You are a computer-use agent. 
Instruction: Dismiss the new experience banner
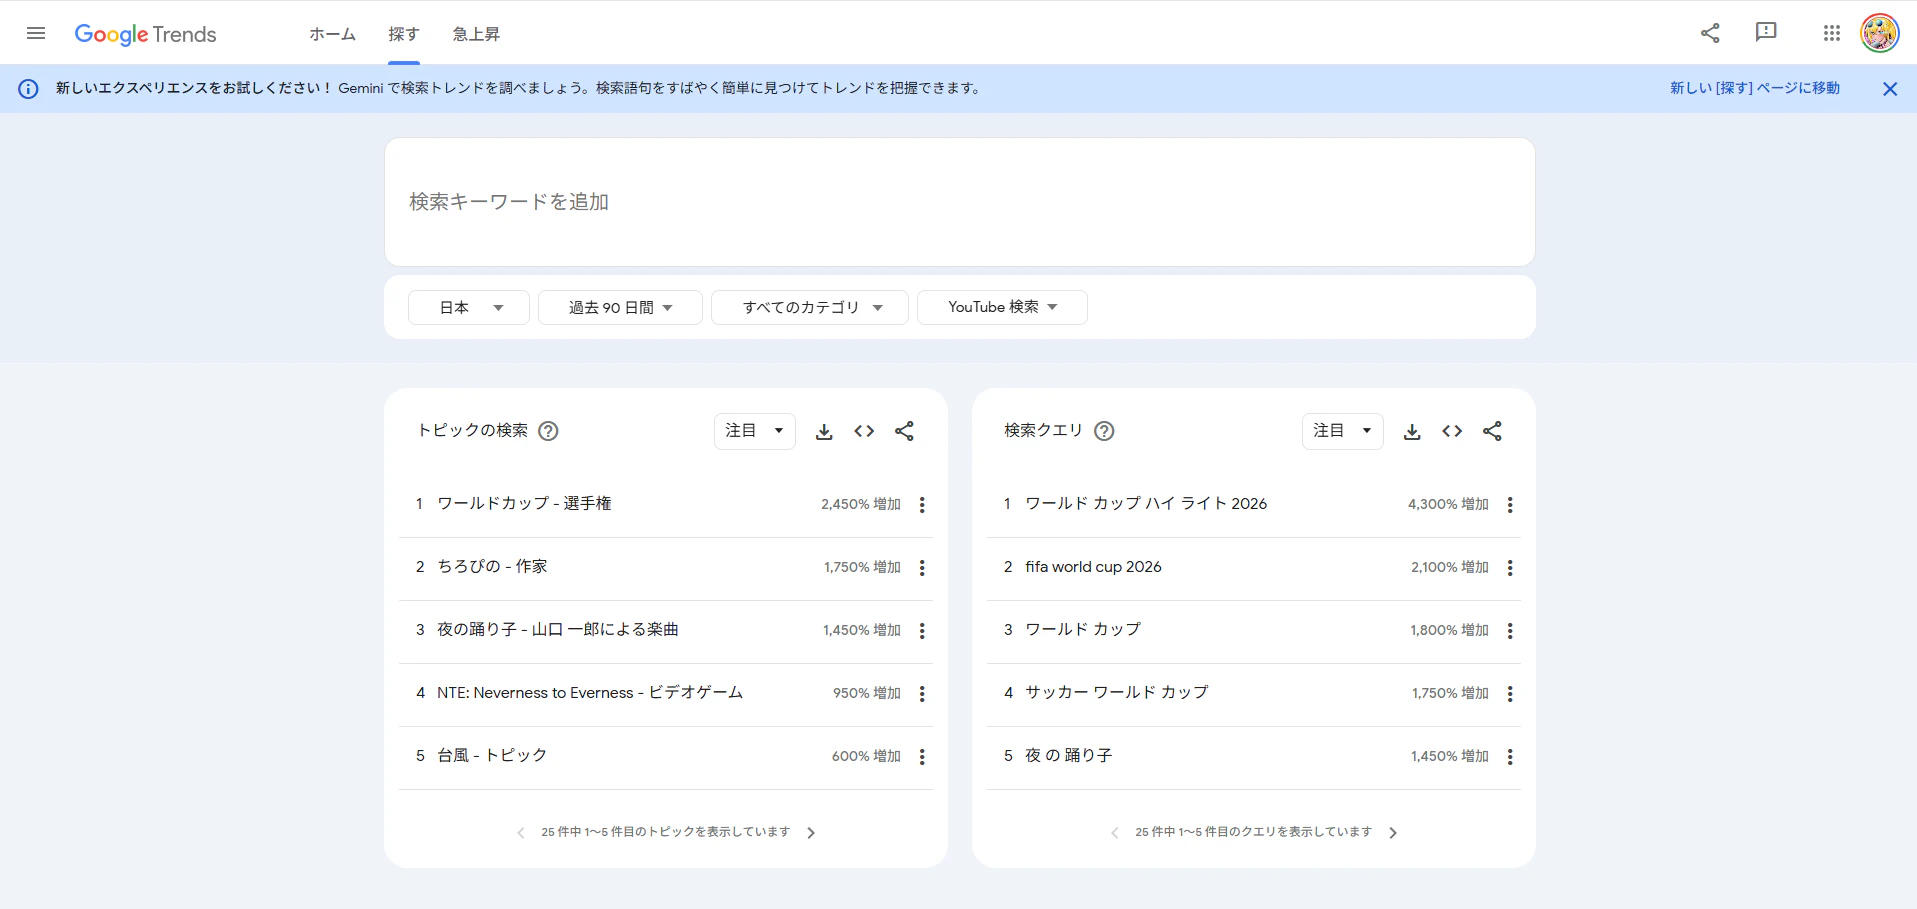point(1889,89)
